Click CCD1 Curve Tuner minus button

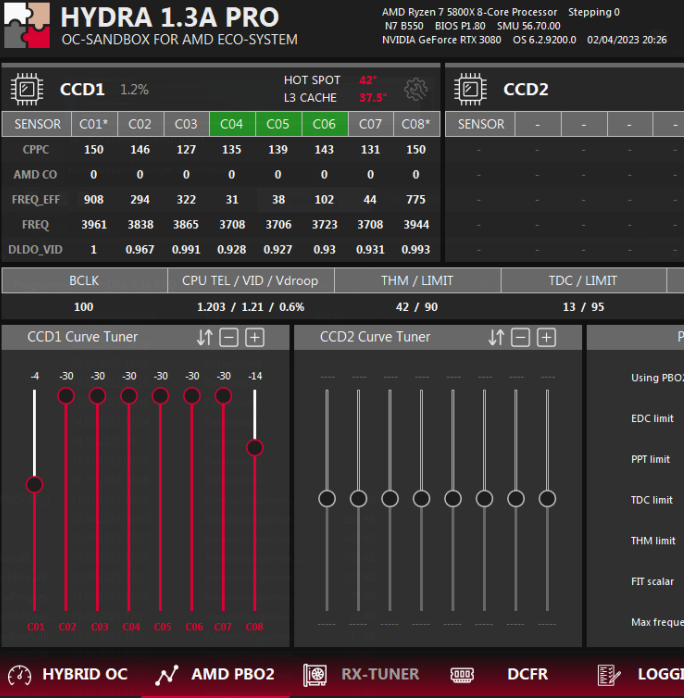[x=229, y=337]
